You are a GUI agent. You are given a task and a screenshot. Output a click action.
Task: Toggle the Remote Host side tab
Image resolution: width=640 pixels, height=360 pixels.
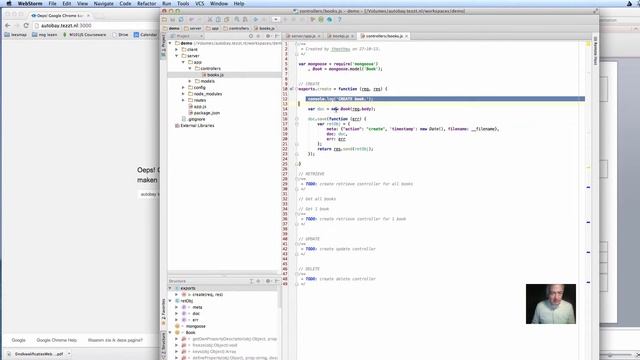(x=596, y=50)
